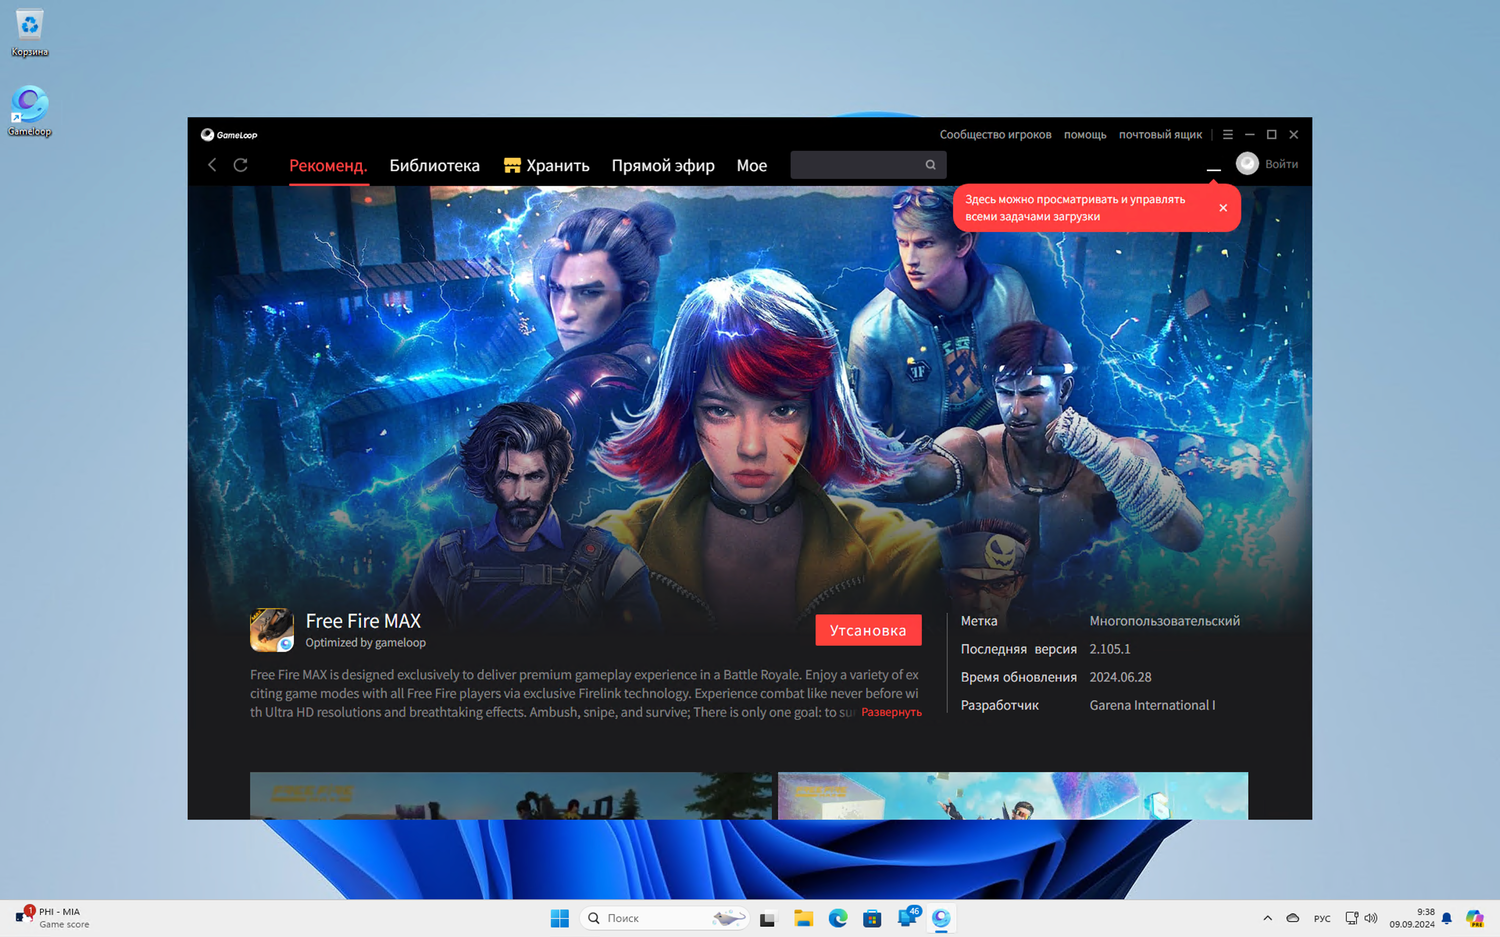Click the Free Fire MAX game icon
This screenshot has width=1500, height=937.
coord(272,630)
